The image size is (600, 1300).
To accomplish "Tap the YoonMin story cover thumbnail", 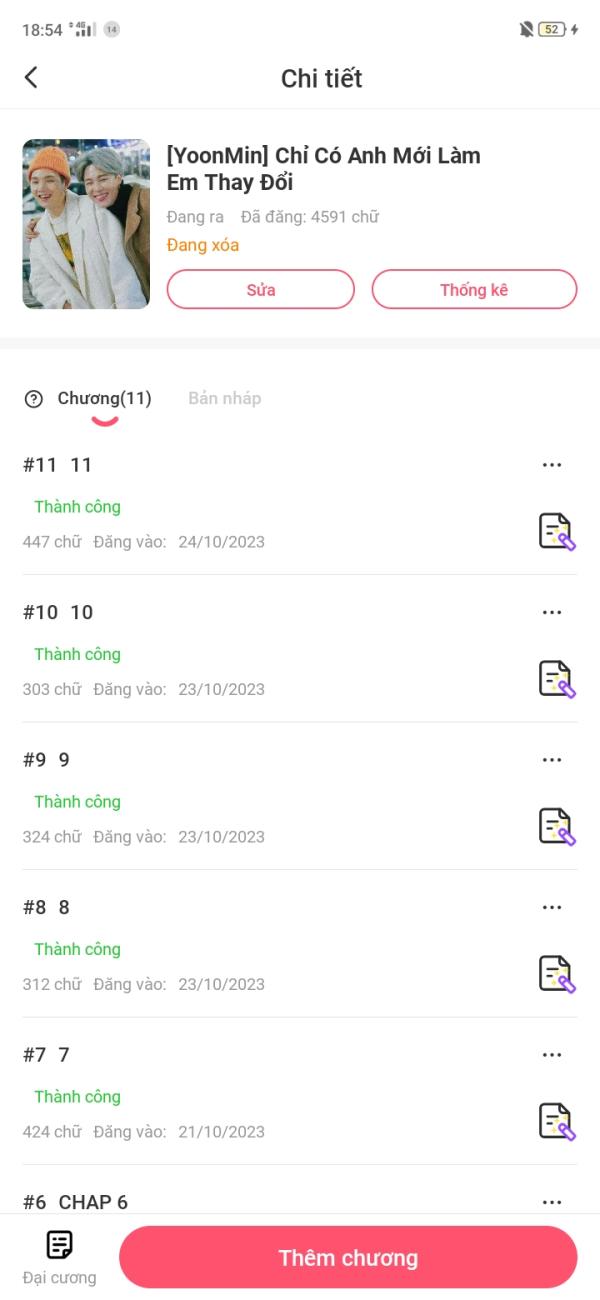I will pyautogui.click(x=86, y=224).
